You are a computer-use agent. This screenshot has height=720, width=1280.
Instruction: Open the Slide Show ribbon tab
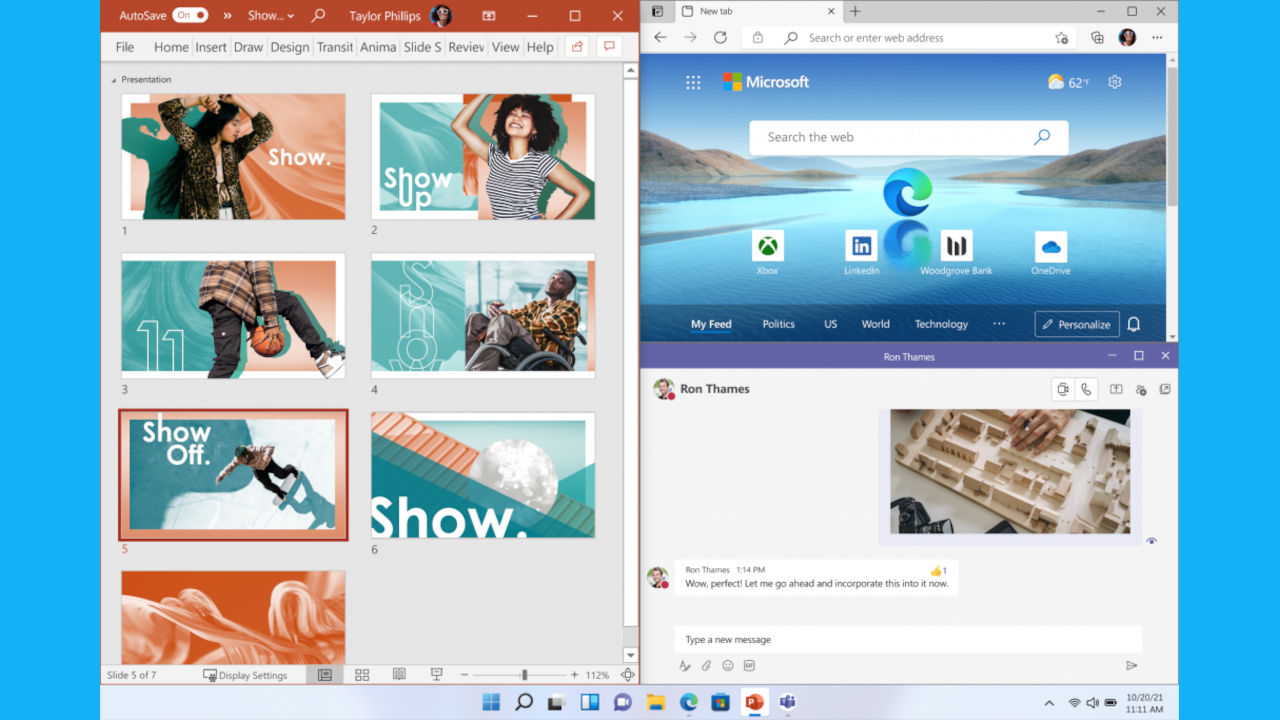[422, 47]
